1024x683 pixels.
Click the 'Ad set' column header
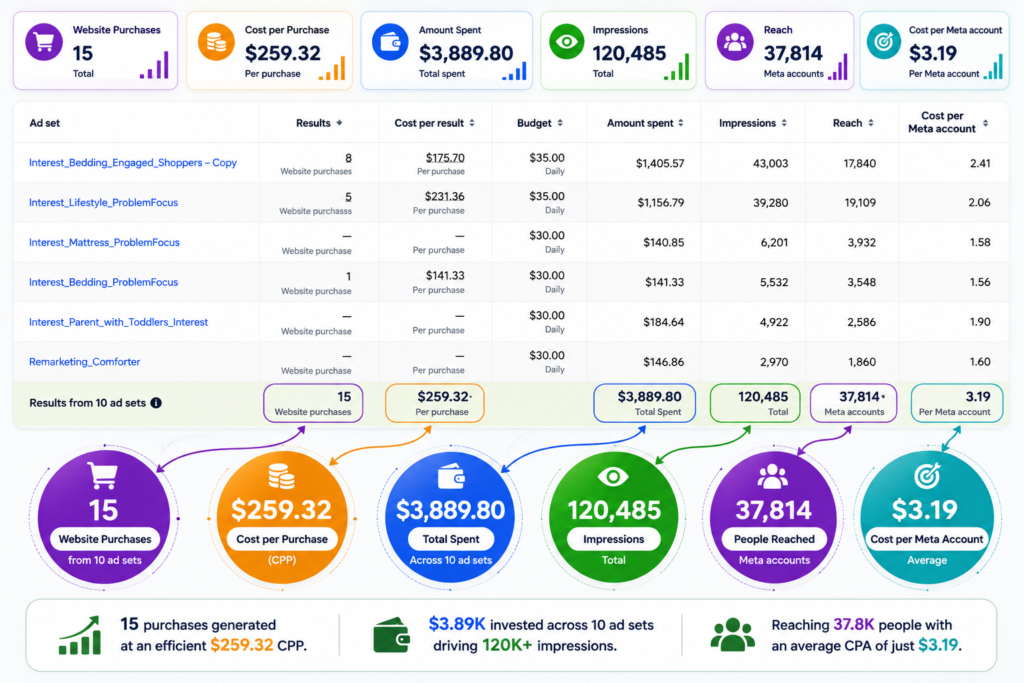pyautogui.click(x=44, y=123)
